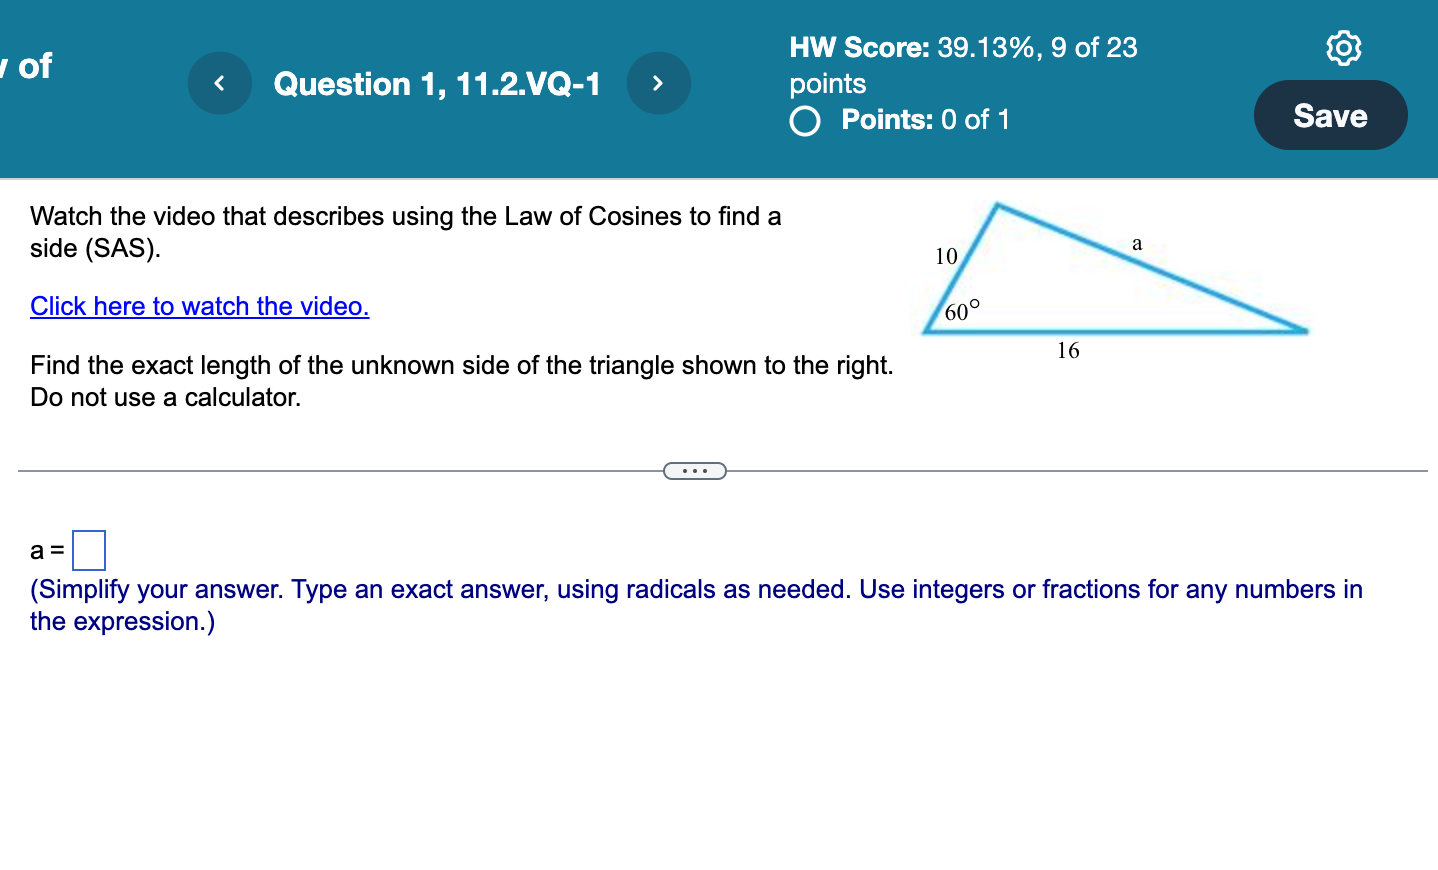Select the "Question 1, 11.2.VQ-1" header
Viewport: 1438px width, 870px height.
pos(437,84)
